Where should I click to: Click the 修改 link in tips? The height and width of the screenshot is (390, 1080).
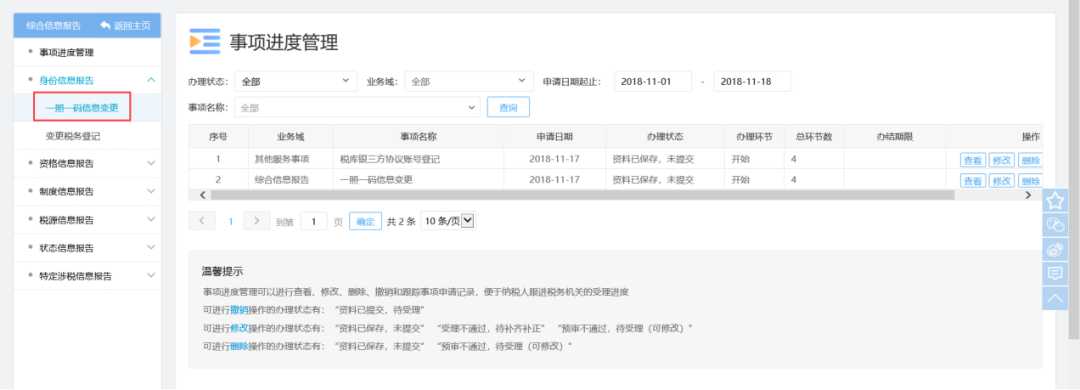(239, 328)
